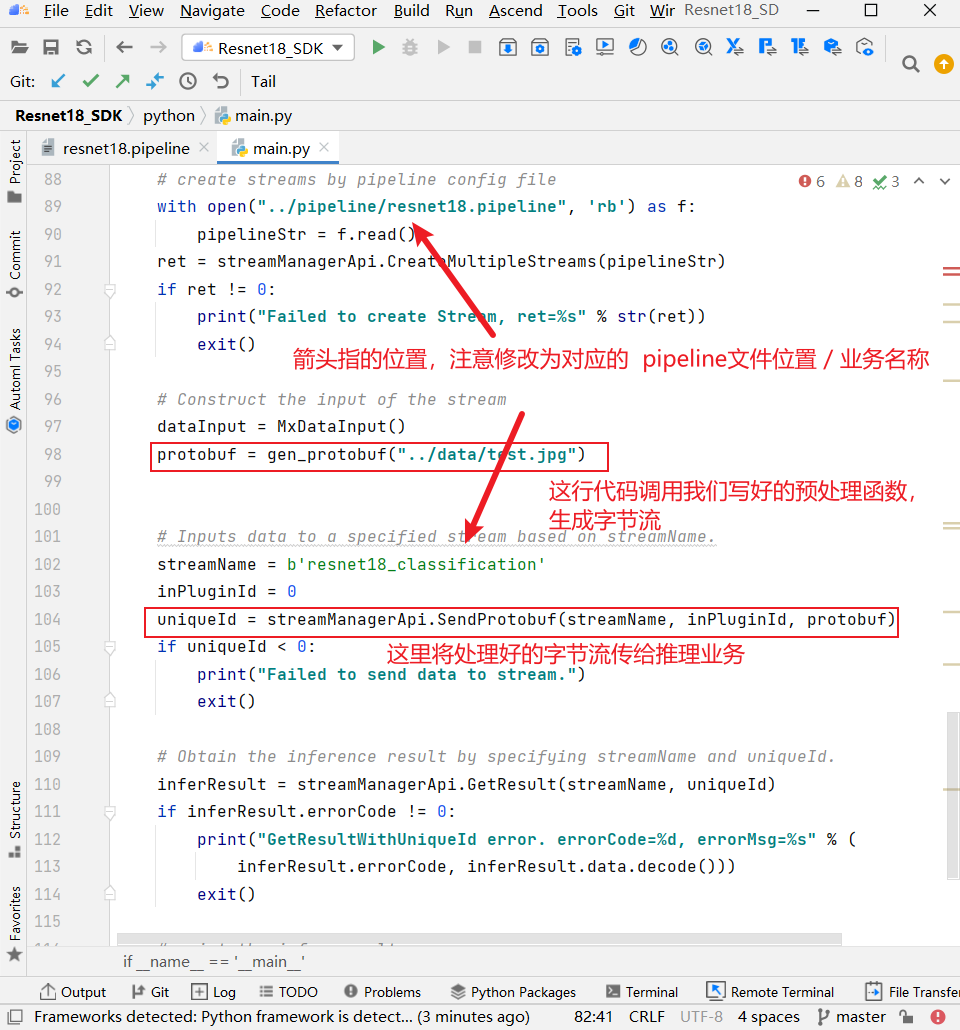Click the Tail toolbar button
Viewport: 960px width, 1030px height.
(x=263, y=81)
